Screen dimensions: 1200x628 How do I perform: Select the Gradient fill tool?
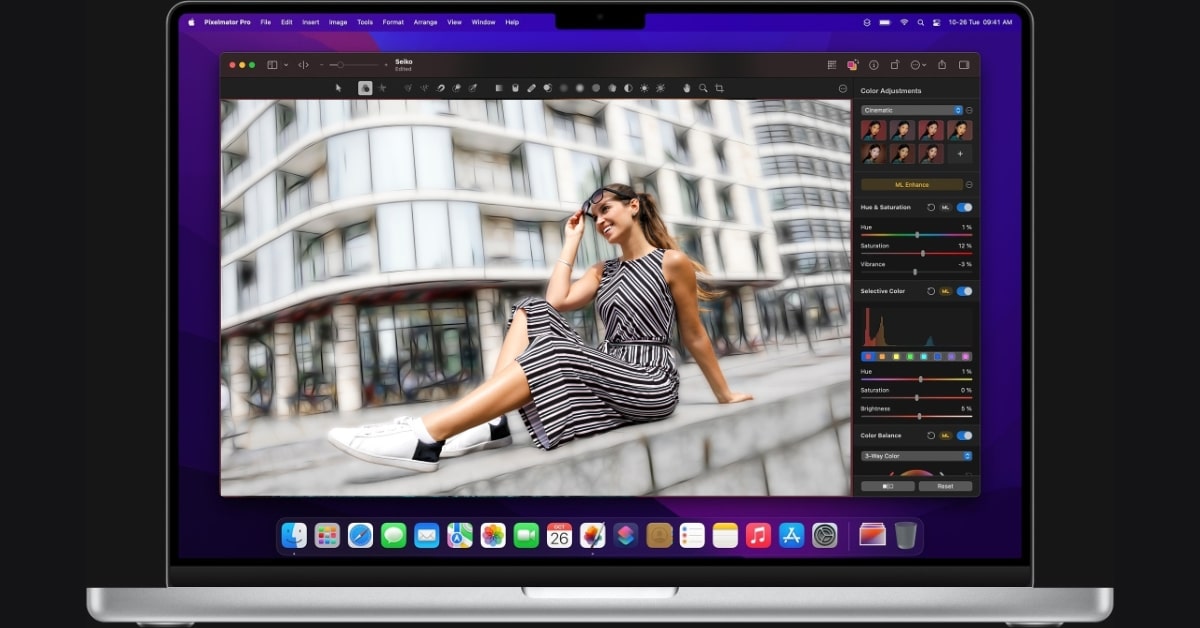pos(498,88)
